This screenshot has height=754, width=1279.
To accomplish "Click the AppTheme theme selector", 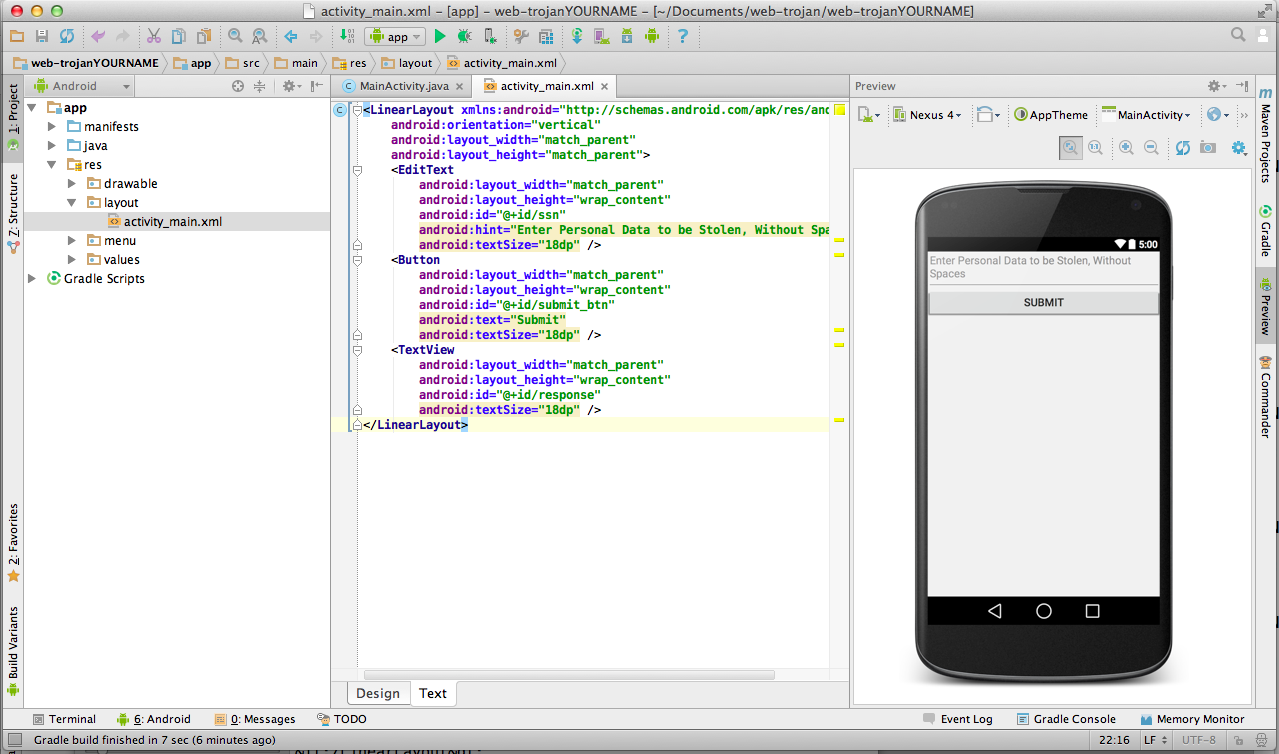I will coord(1051,115).
